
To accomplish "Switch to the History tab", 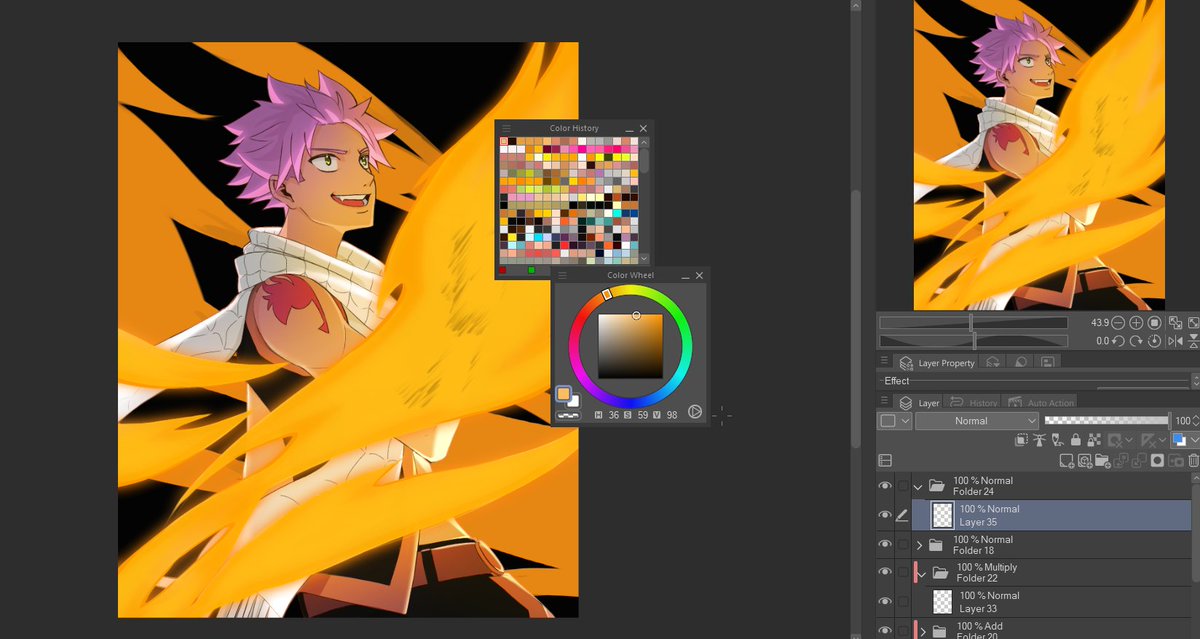I will 972,403.
